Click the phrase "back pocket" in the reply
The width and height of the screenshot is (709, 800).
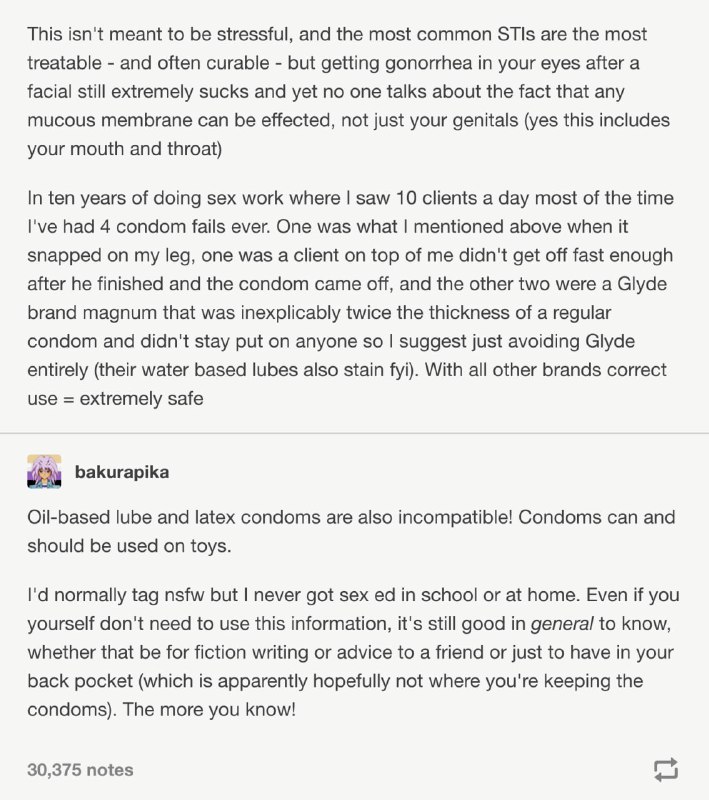coord(80,681)
